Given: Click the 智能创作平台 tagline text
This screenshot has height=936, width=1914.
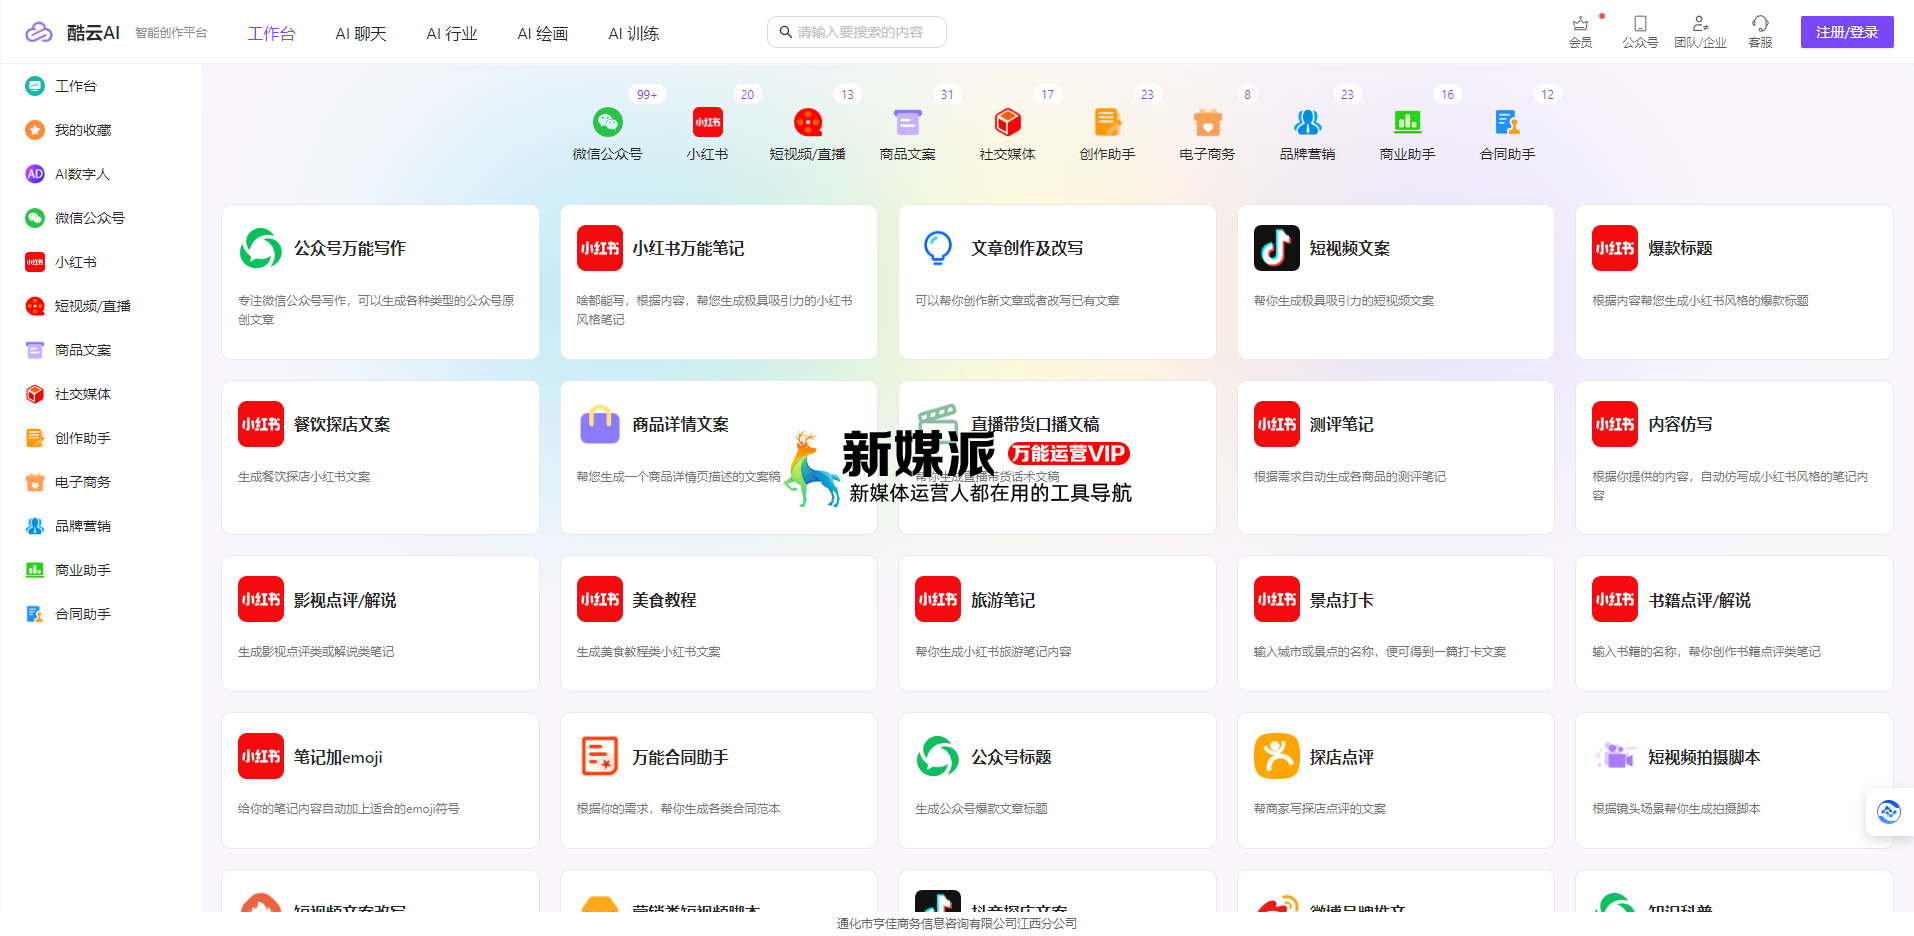Looking at the screenshot, I should click(x=171, y=33).
